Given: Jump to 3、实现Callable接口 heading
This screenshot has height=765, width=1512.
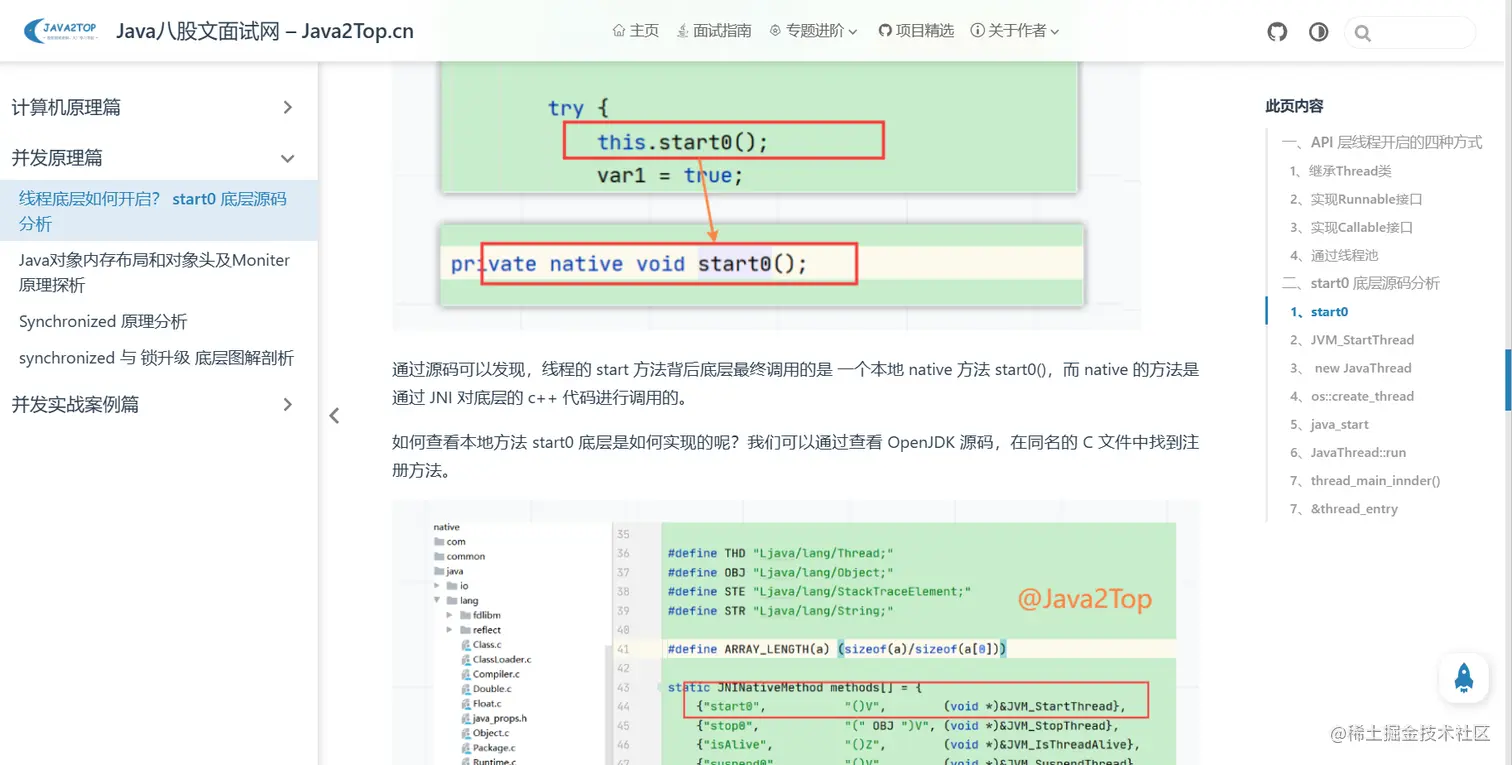Looking at the screenshot, I should click(1352, 227).
